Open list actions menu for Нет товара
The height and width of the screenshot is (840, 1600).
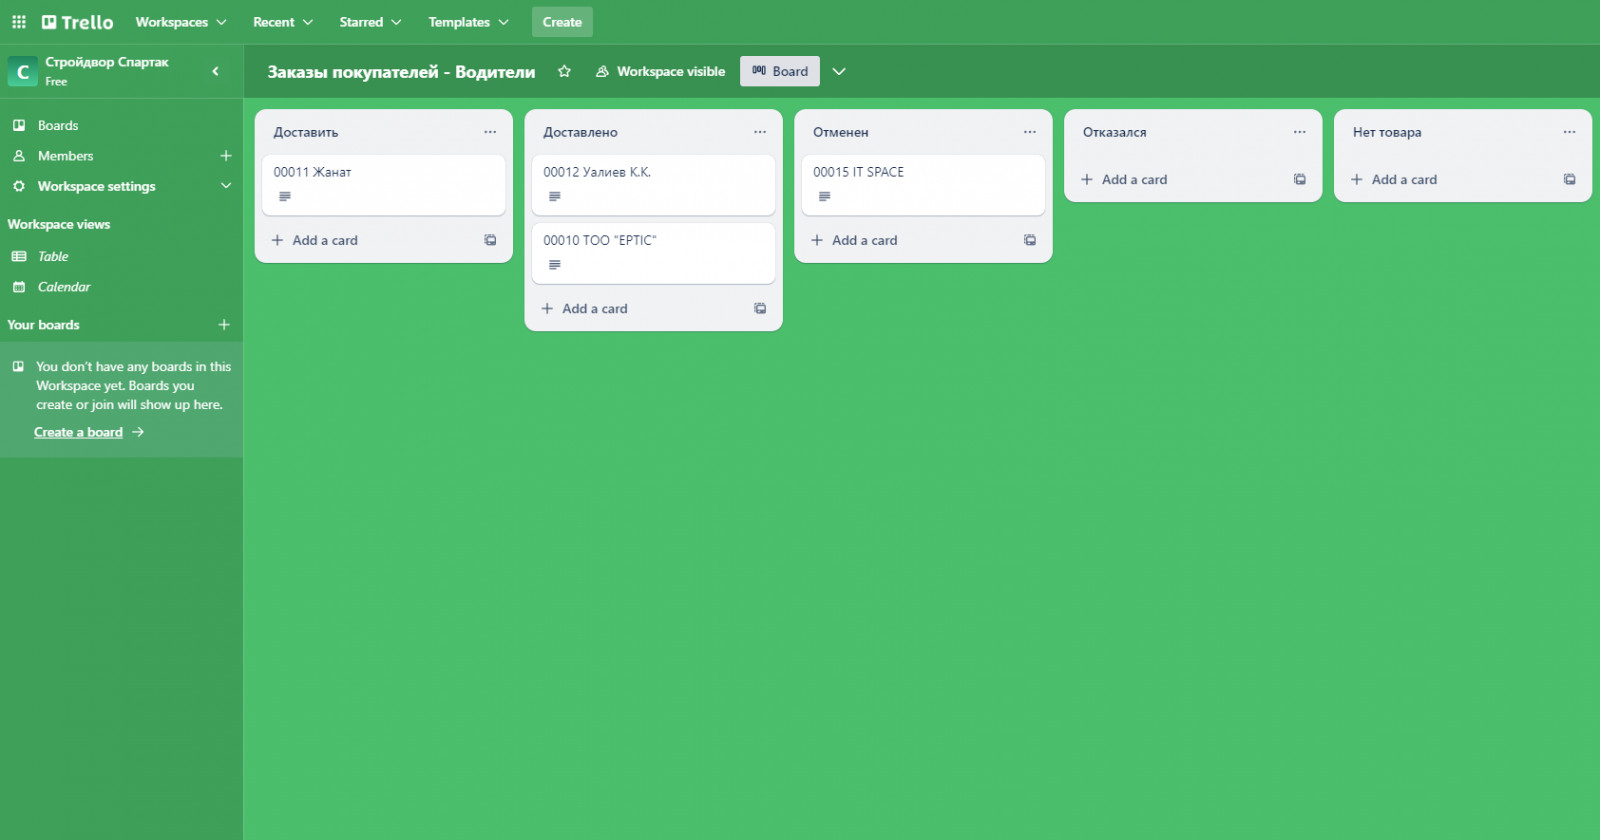point(1570,132)
